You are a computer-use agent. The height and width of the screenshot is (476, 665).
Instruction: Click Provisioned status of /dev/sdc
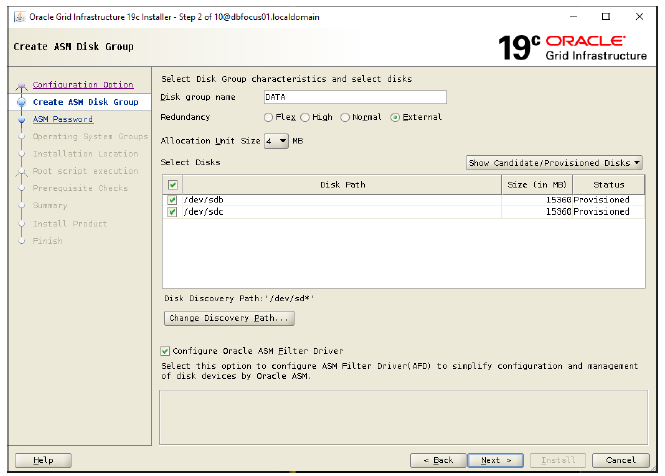(x=601, y=212)
